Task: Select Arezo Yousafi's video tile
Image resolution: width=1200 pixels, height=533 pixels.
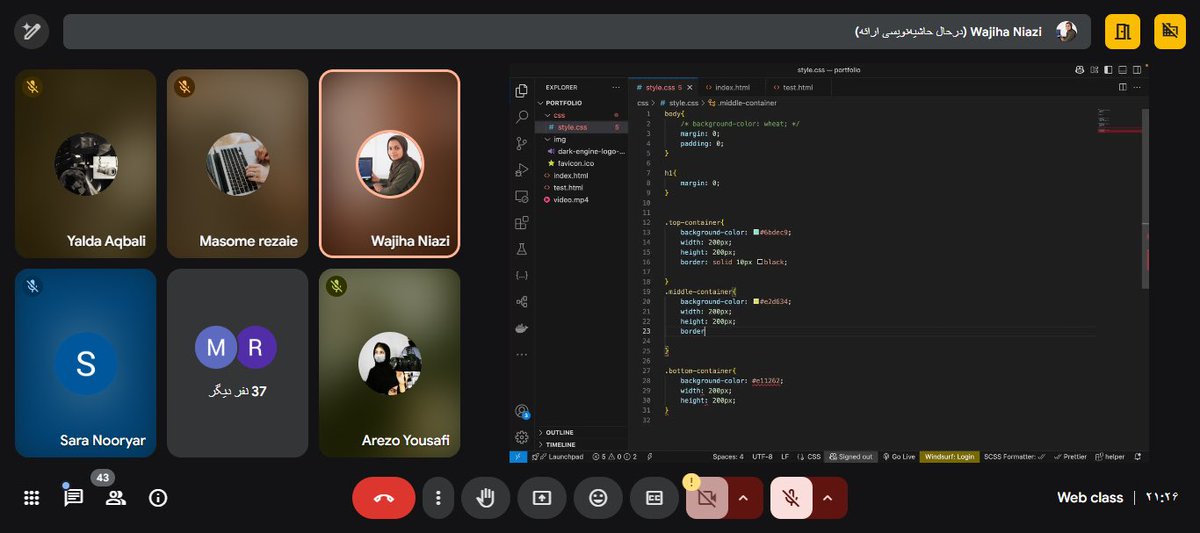Action: pos(390,363)
